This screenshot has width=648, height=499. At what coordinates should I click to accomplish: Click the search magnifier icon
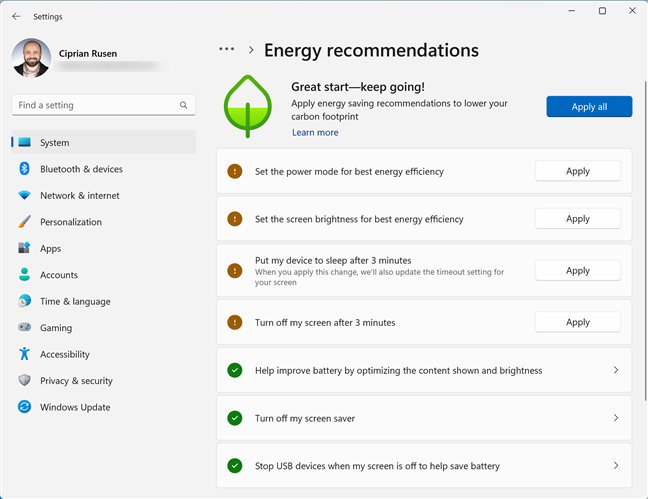click(x=183, y=105)
